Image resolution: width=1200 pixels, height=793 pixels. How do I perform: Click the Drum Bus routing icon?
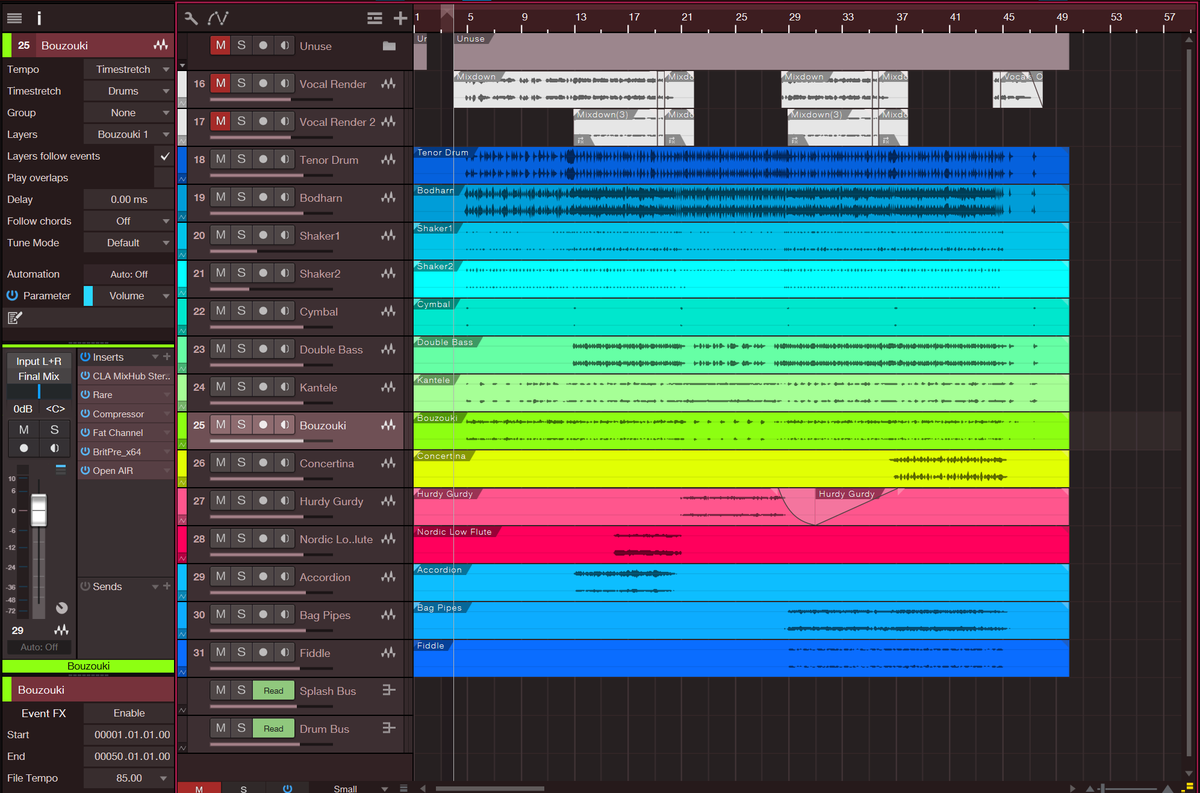389,729
